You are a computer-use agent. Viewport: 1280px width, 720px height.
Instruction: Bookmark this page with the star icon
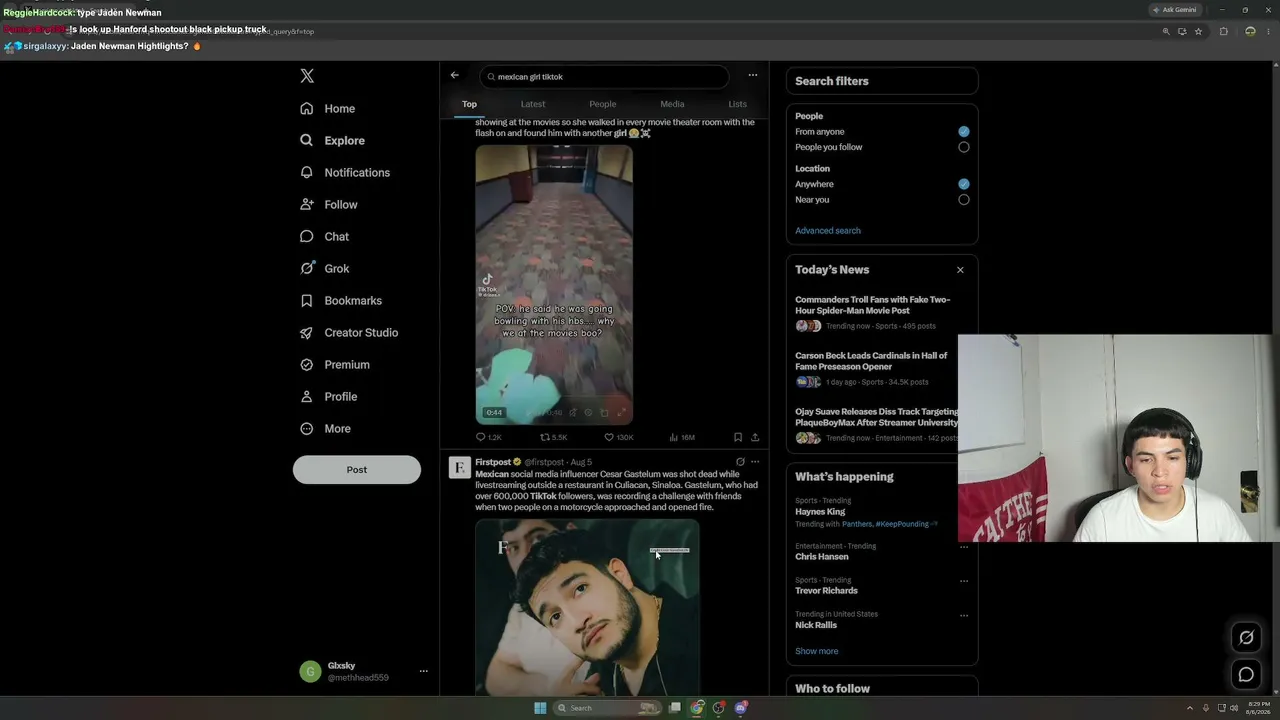point(1198,31)
